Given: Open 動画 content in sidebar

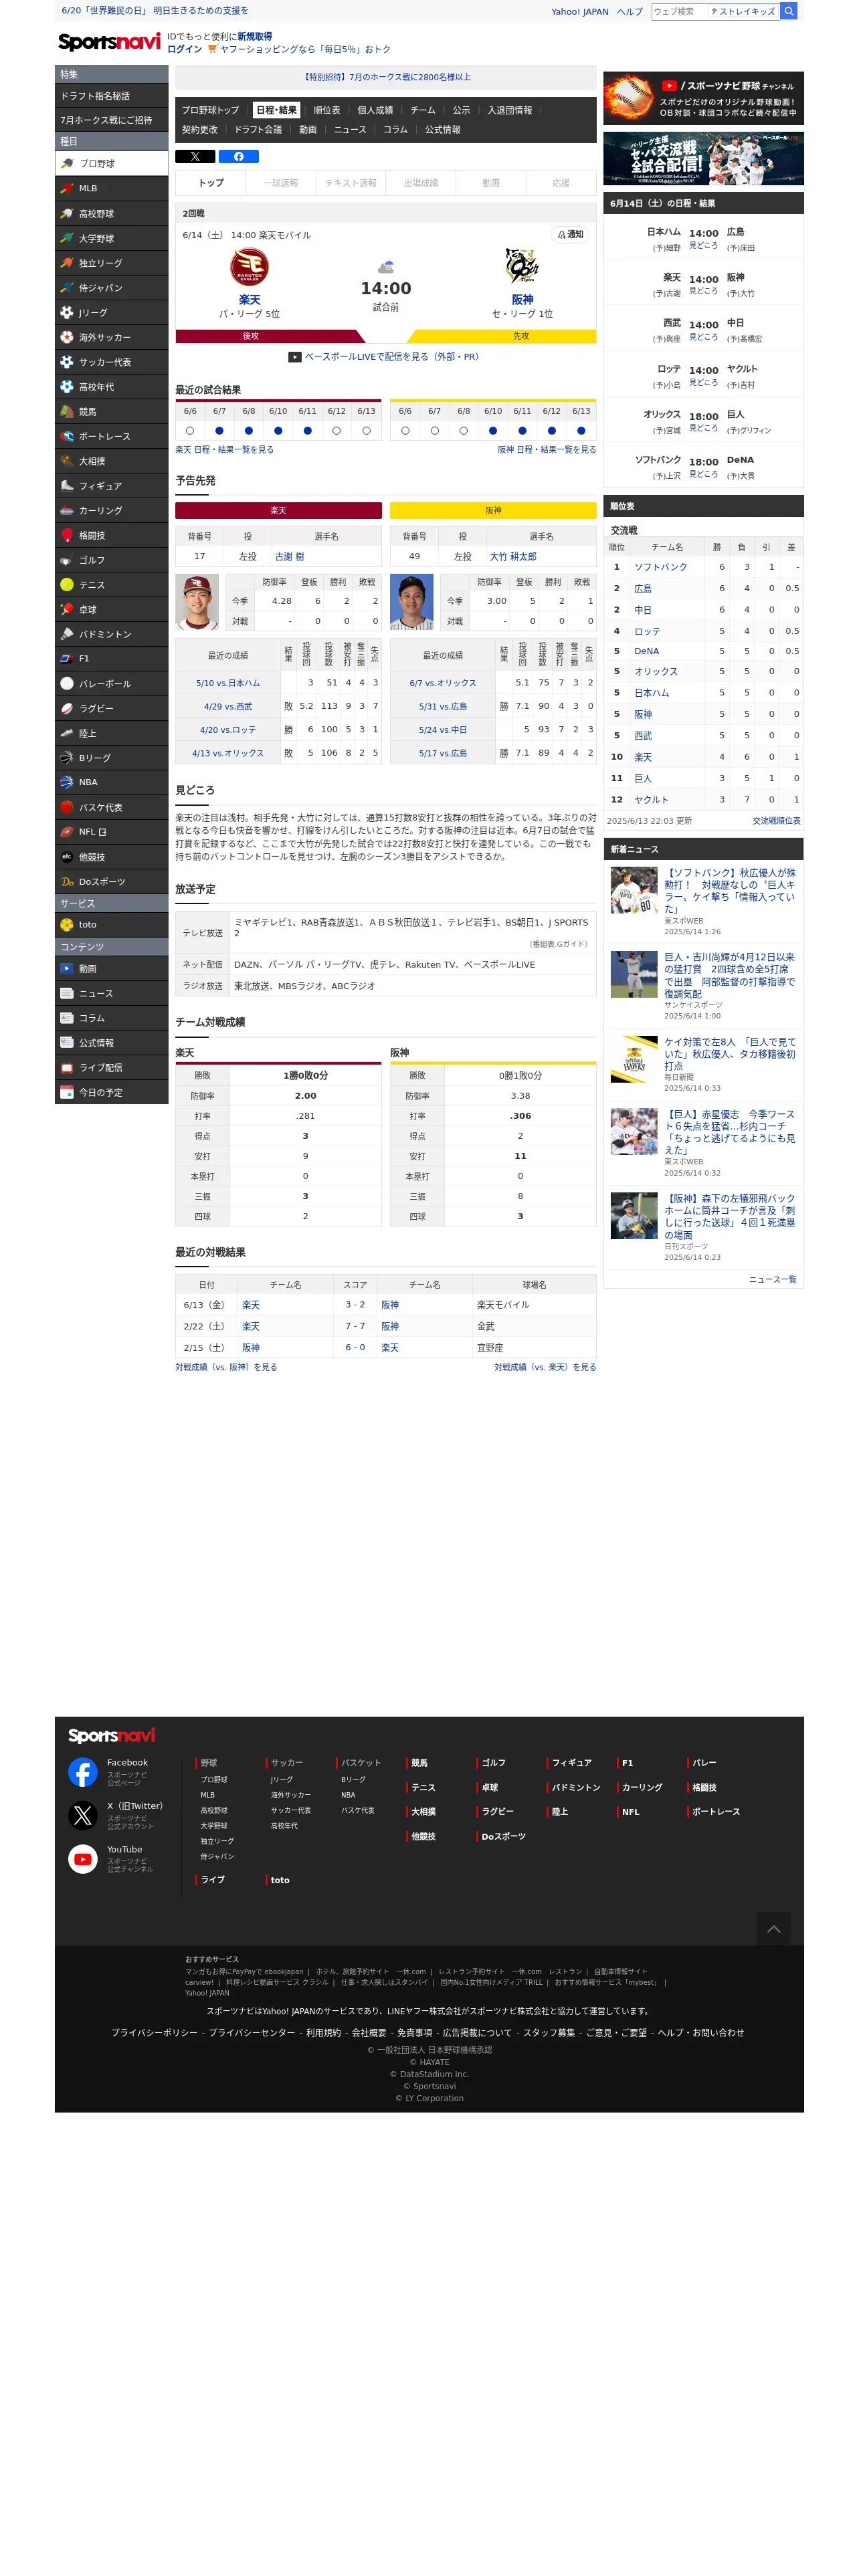Looking at the screenshot, I should pyautogui.click(x=111, y=969).
